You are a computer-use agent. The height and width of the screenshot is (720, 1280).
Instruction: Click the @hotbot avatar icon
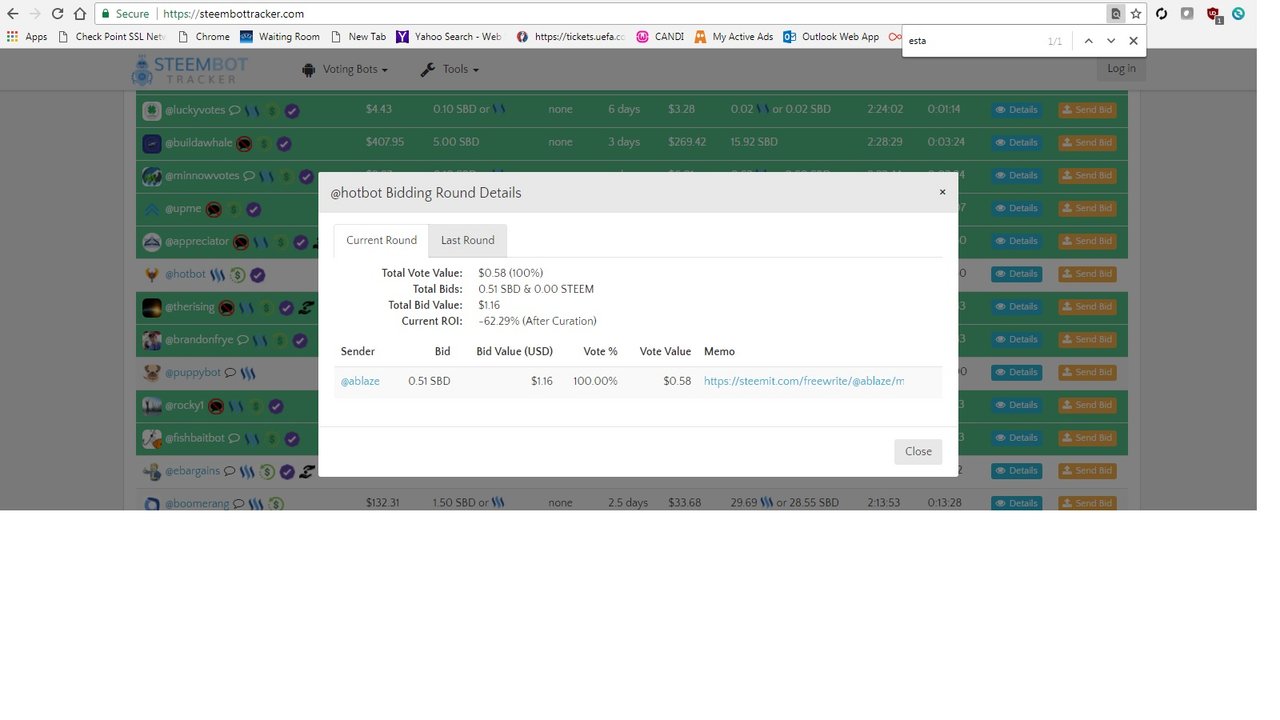point(151,274)
